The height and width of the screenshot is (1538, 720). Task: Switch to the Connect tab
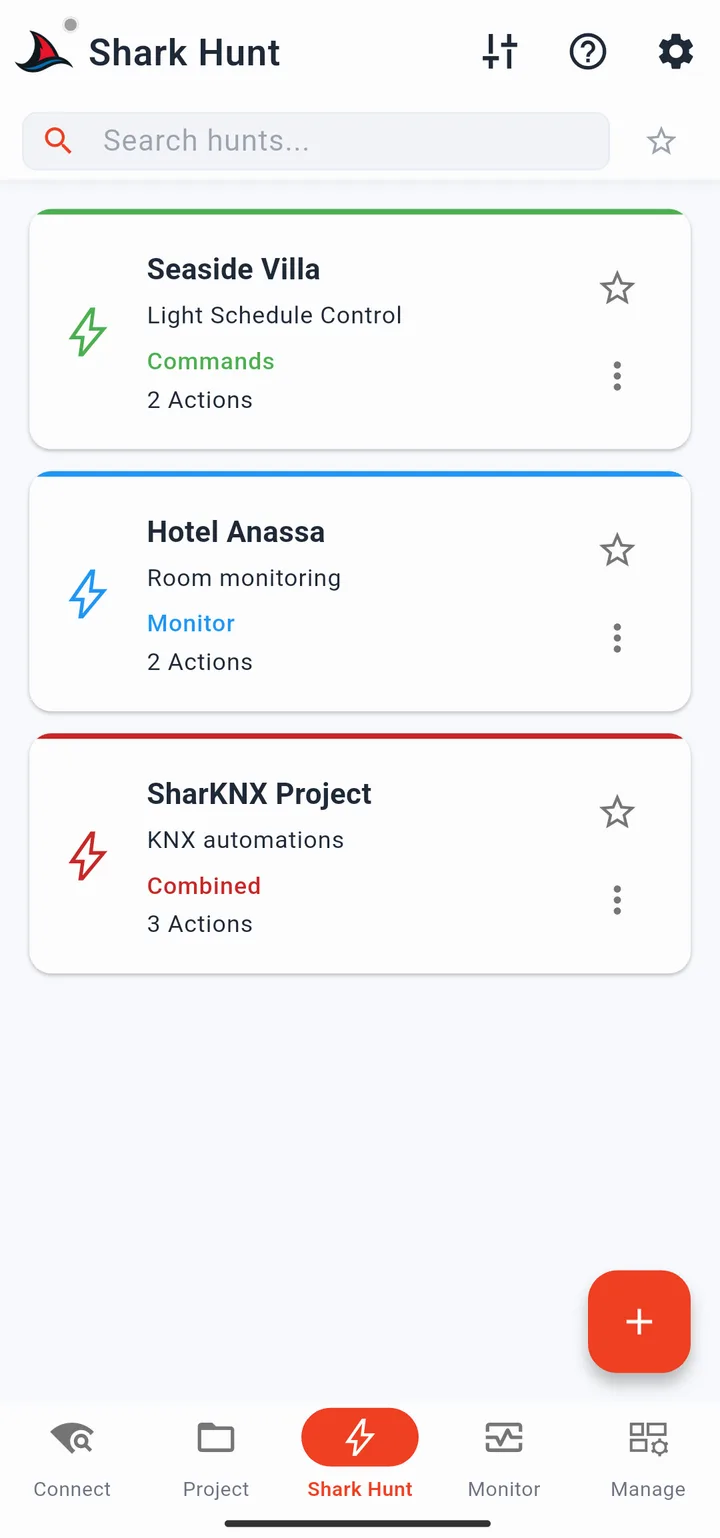72,1460
